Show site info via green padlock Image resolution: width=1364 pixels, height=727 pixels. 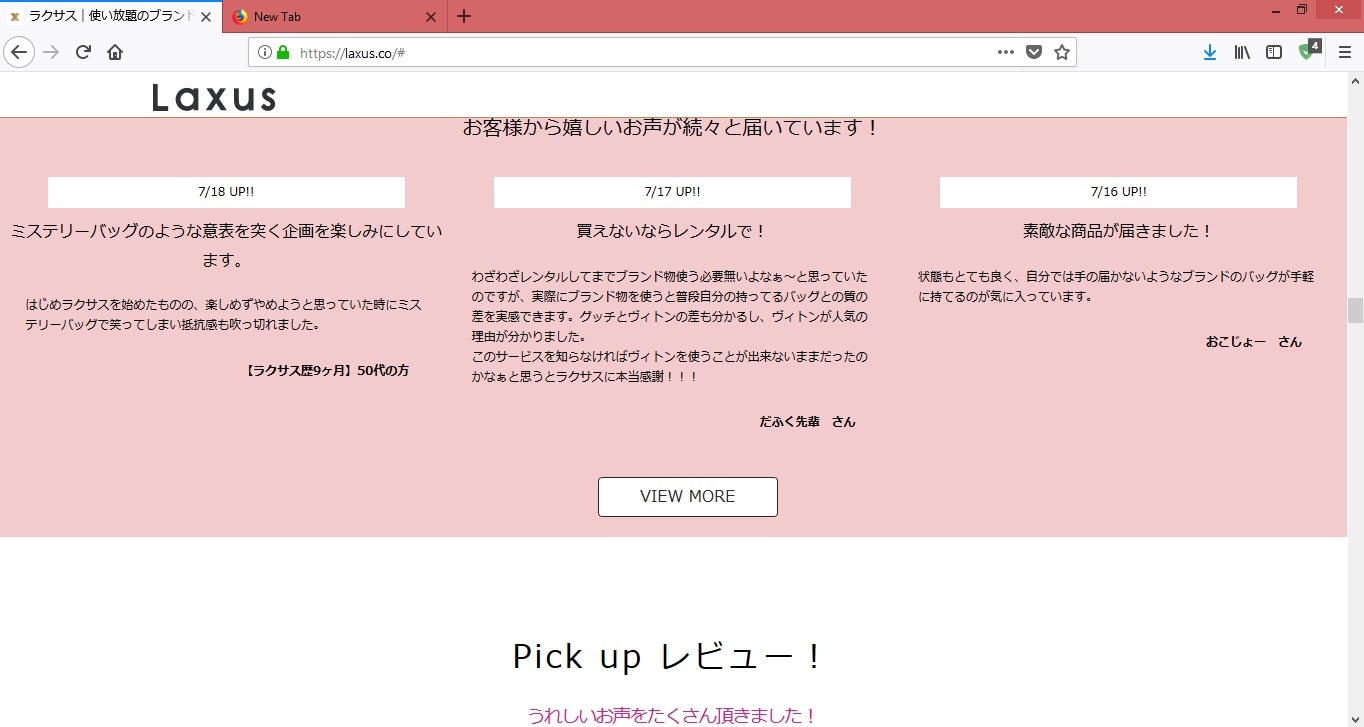click(x=283, y=52)
